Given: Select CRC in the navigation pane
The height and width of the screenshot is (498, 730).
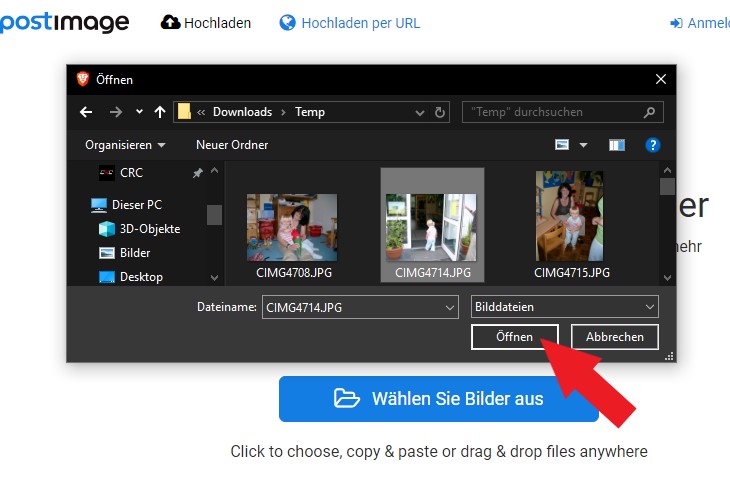Looking at the screenshot, I should (x=131, y=173).
